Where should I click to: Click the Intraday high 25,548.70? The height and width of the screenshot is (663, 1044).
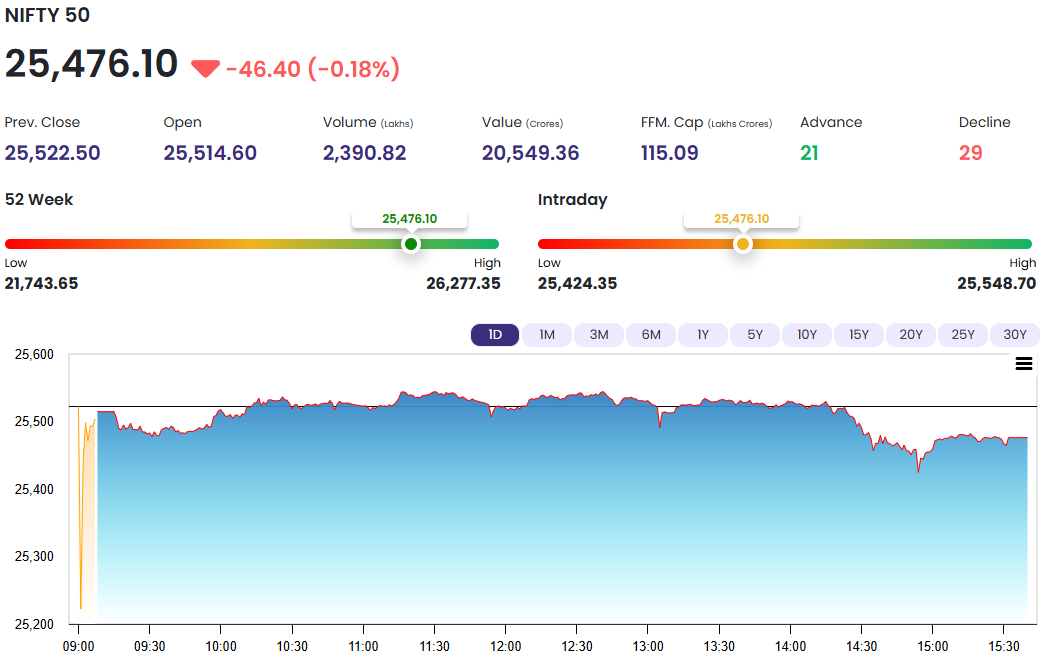pyautogui.click(x=997, y=284)
